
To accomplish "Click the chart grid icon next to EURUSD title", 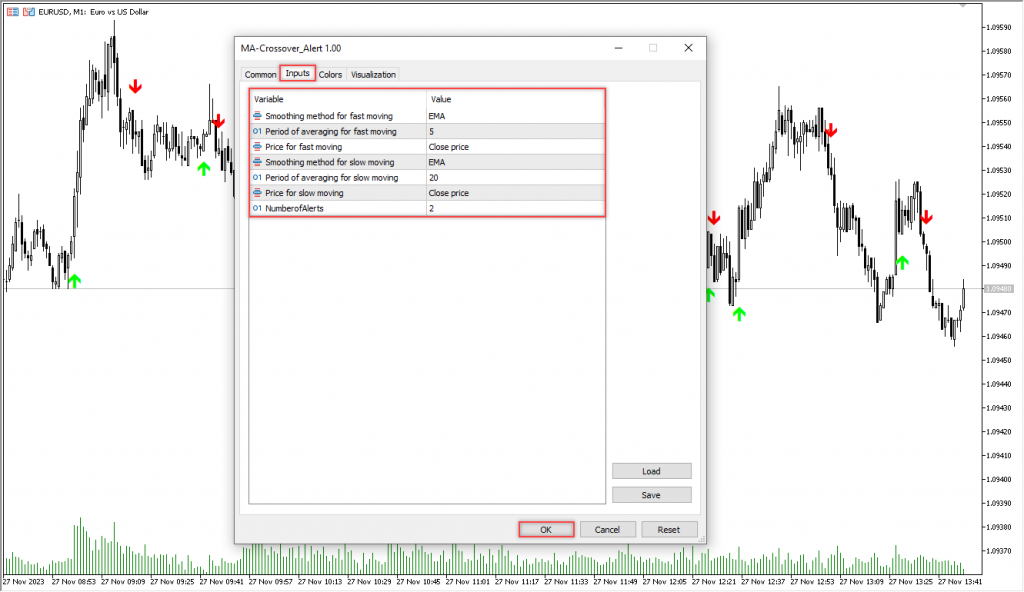I will tap(12, 12).
